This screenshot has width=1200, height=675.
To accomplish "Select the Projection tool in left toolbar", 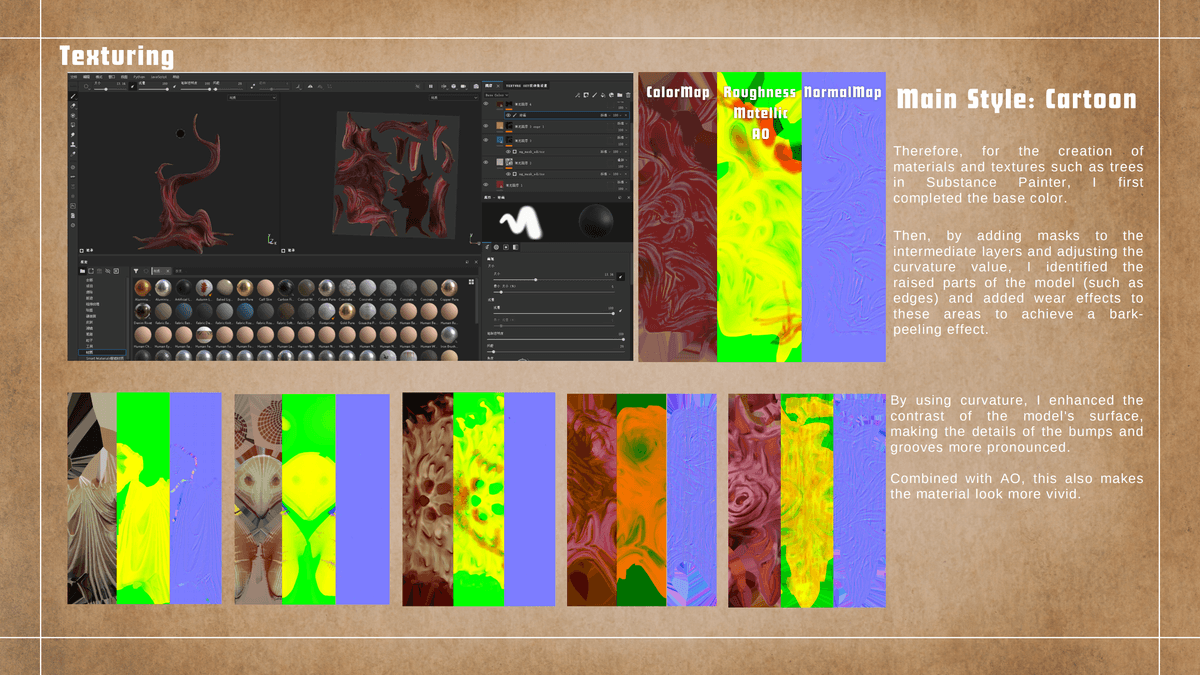I will 73,115.
